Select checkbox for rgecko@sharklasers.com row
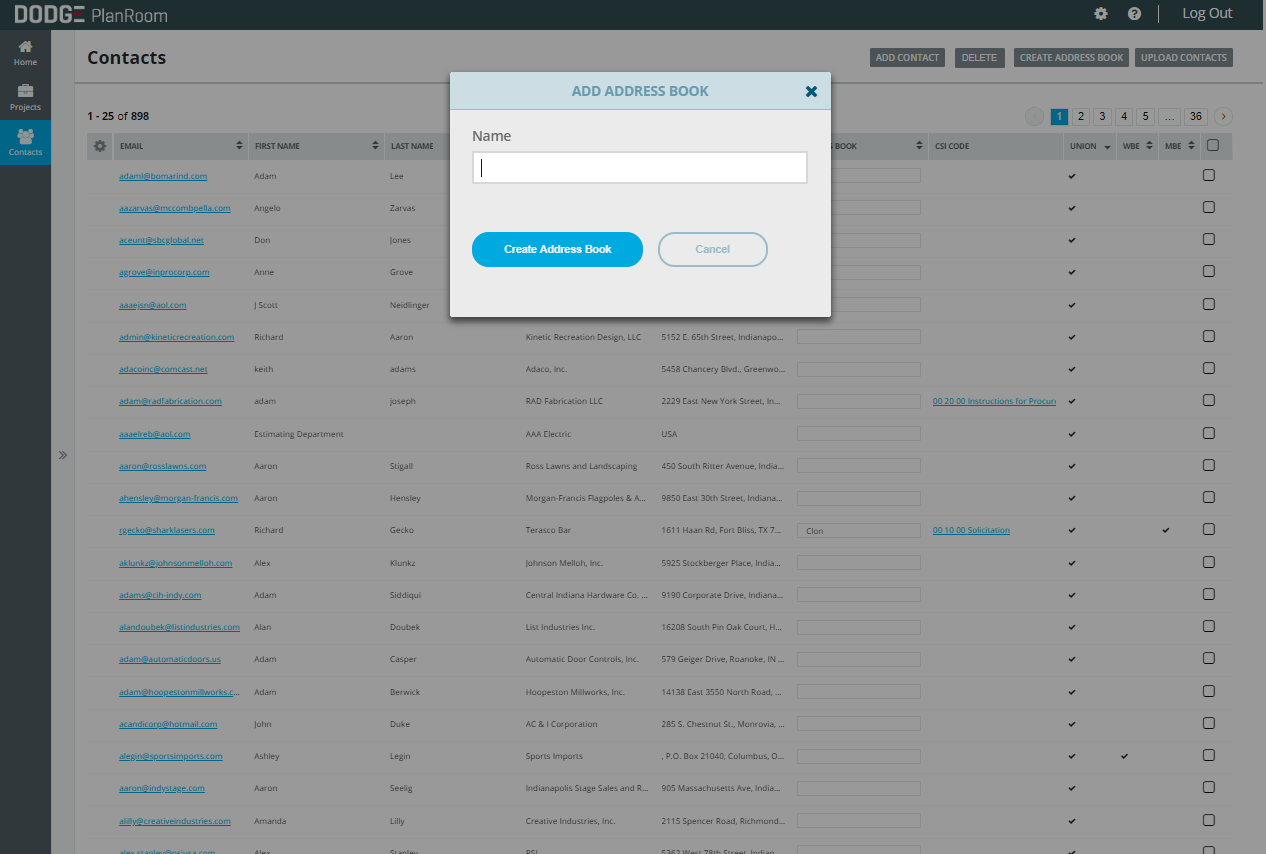 coord(1208,529)
